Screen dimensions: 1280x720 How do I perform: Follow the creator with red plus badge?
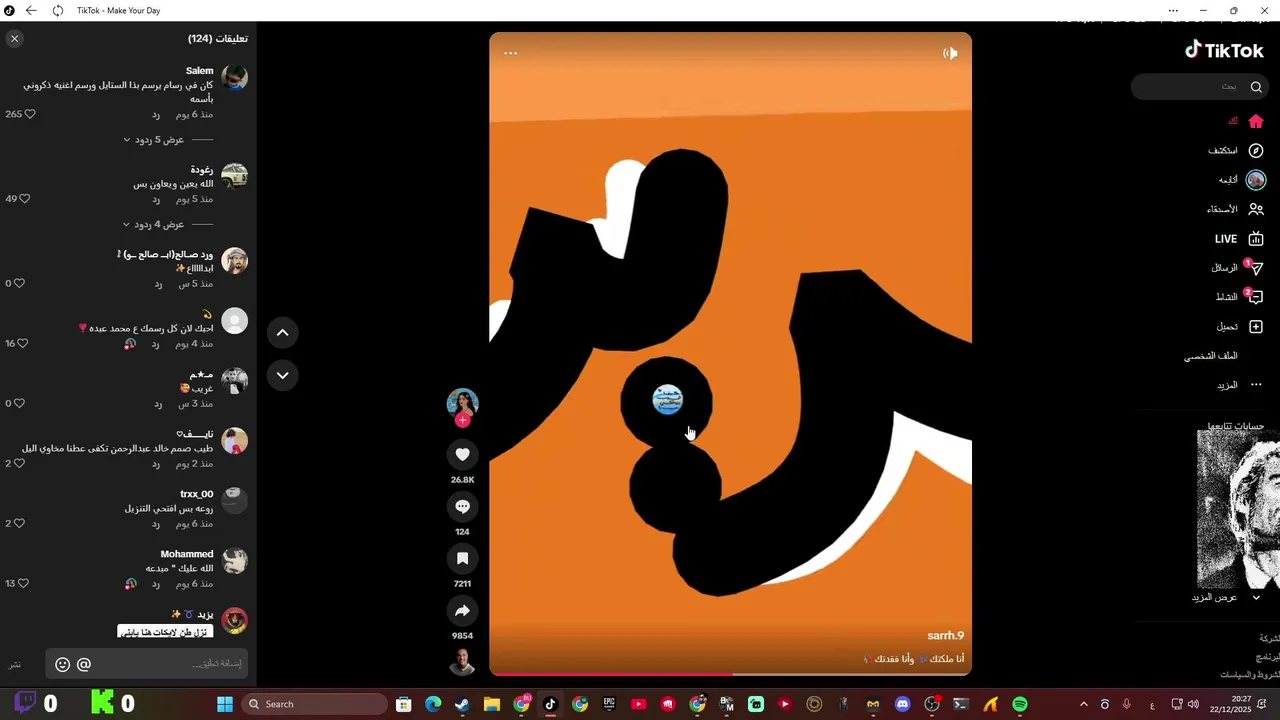tap(462, 420)
